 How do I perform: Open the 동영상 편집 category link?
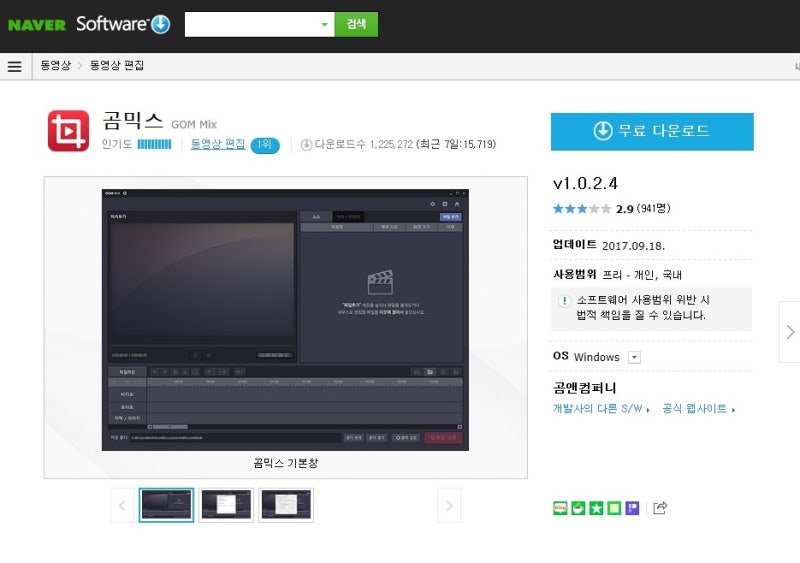point(218,144)
